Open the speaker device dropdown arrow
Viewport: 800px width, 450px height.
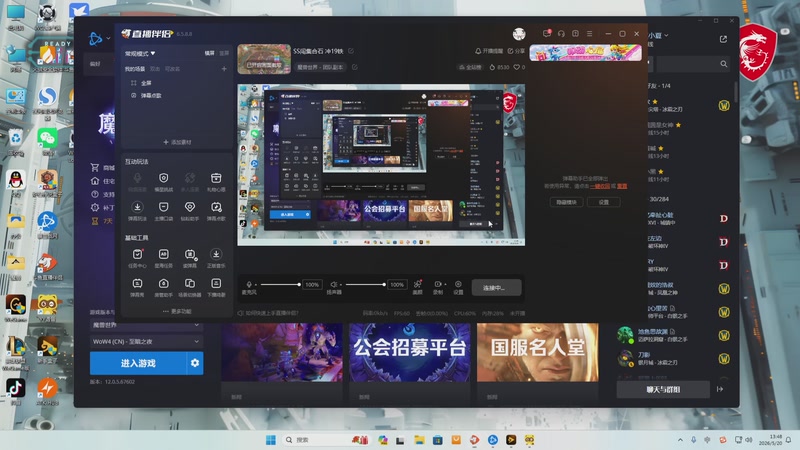point(340,284)
